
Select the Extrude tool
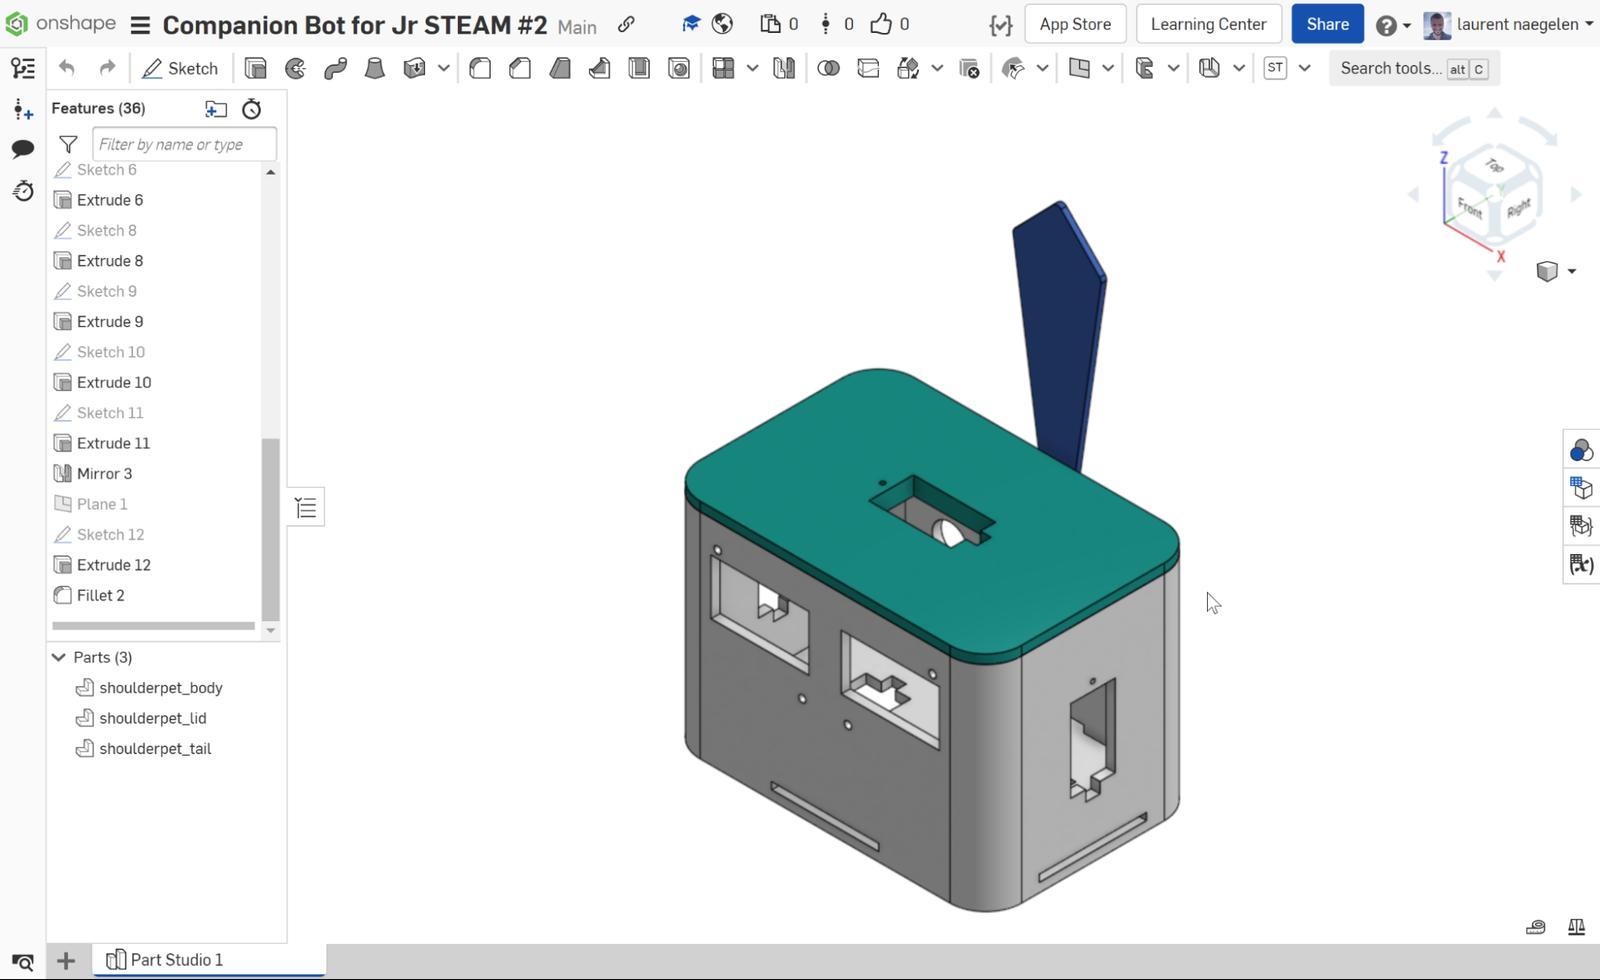coord(255,68)
